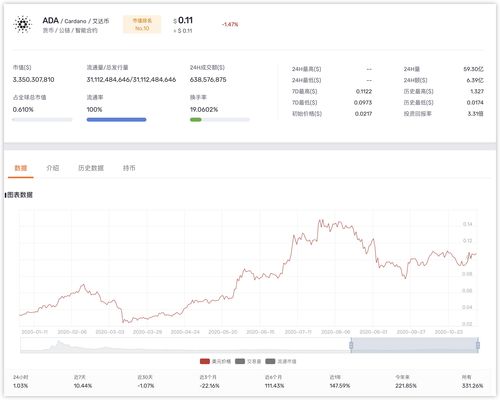This screenshot has width=500, height=400.
Task: Click the -1.47% price change
Action: point(230,24)
